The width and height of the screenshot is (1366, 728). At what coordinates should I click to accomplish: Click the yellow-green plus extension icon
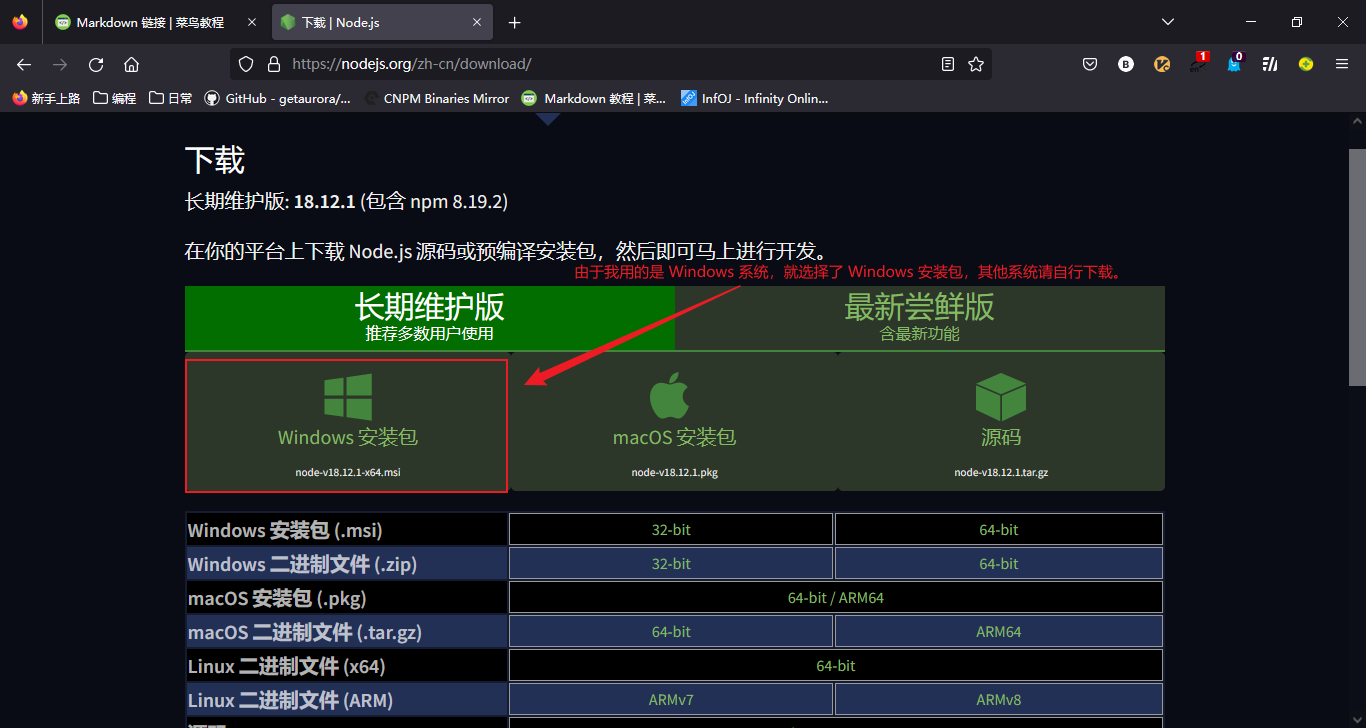point(1306,64)
